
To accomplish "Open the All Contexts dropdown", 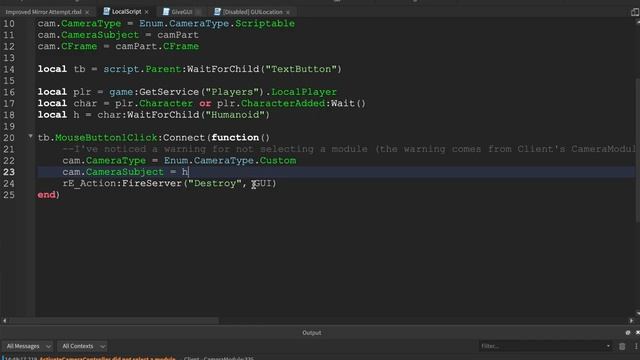I will click(82, 346).
